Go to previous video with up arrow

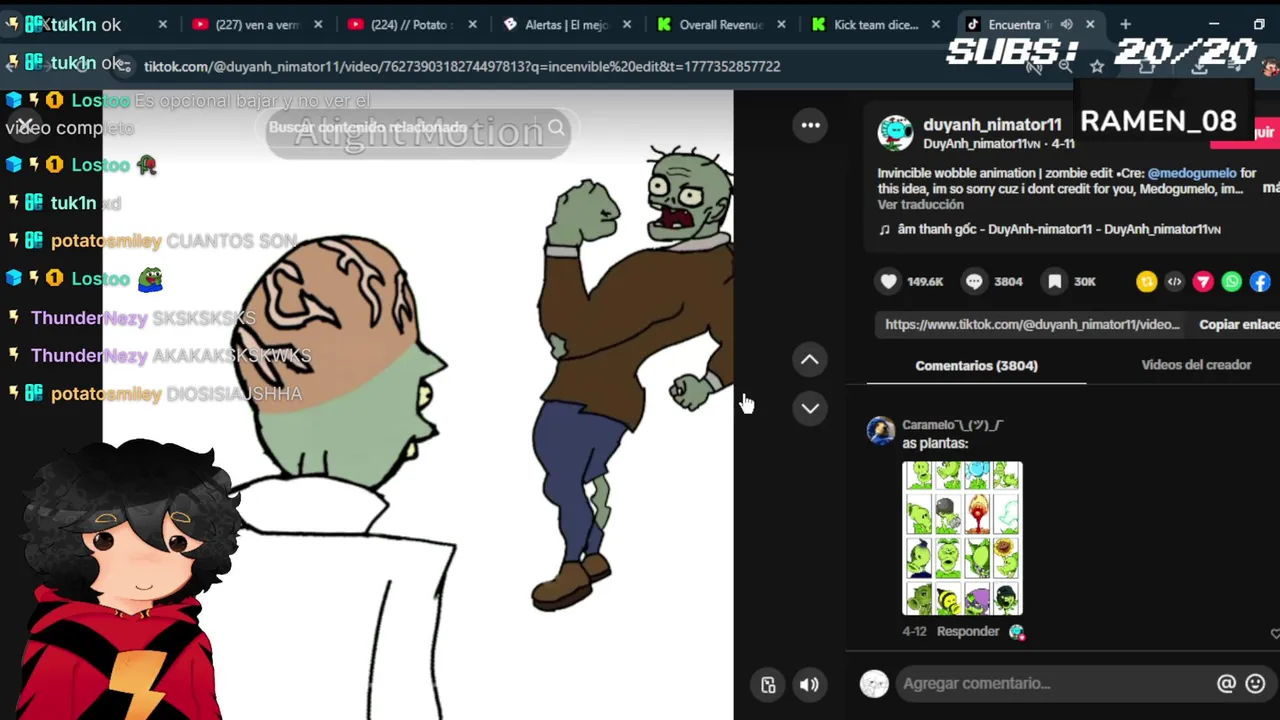[810, 360]
